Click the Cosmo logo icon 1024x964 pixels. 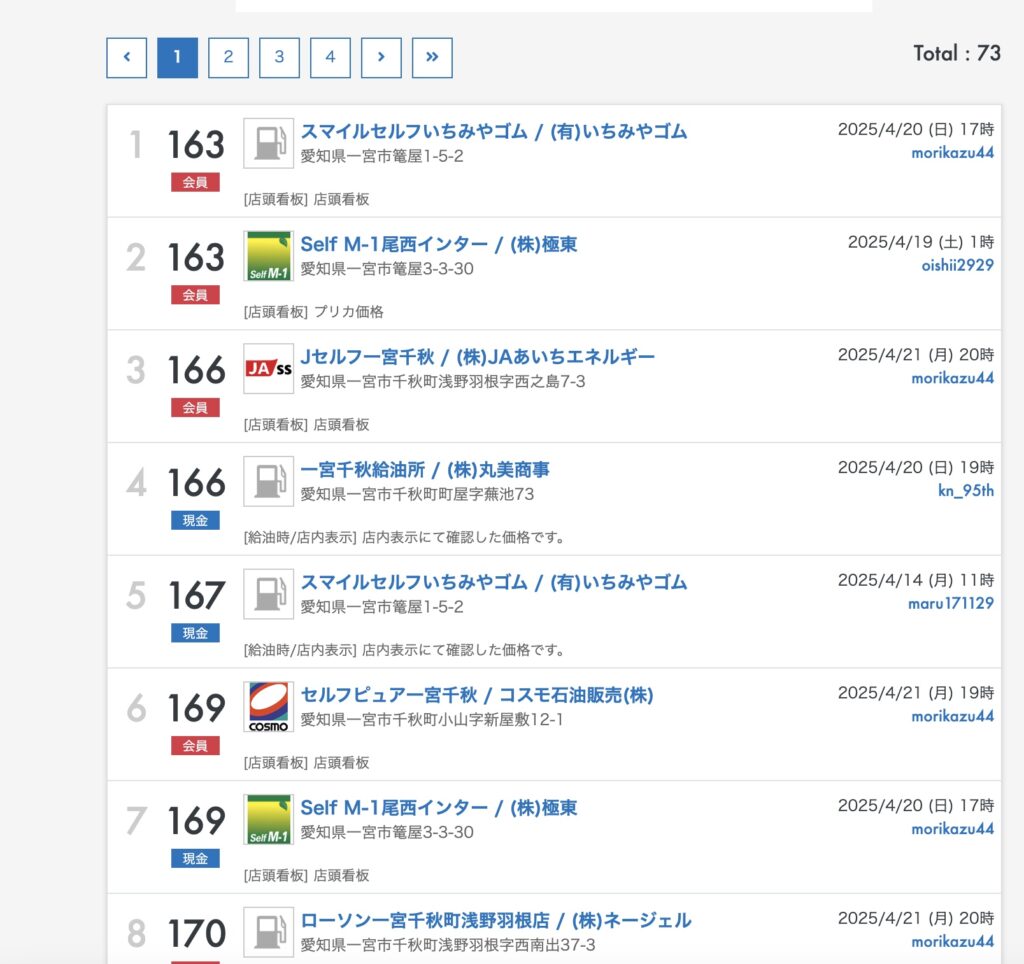[268, 707]
